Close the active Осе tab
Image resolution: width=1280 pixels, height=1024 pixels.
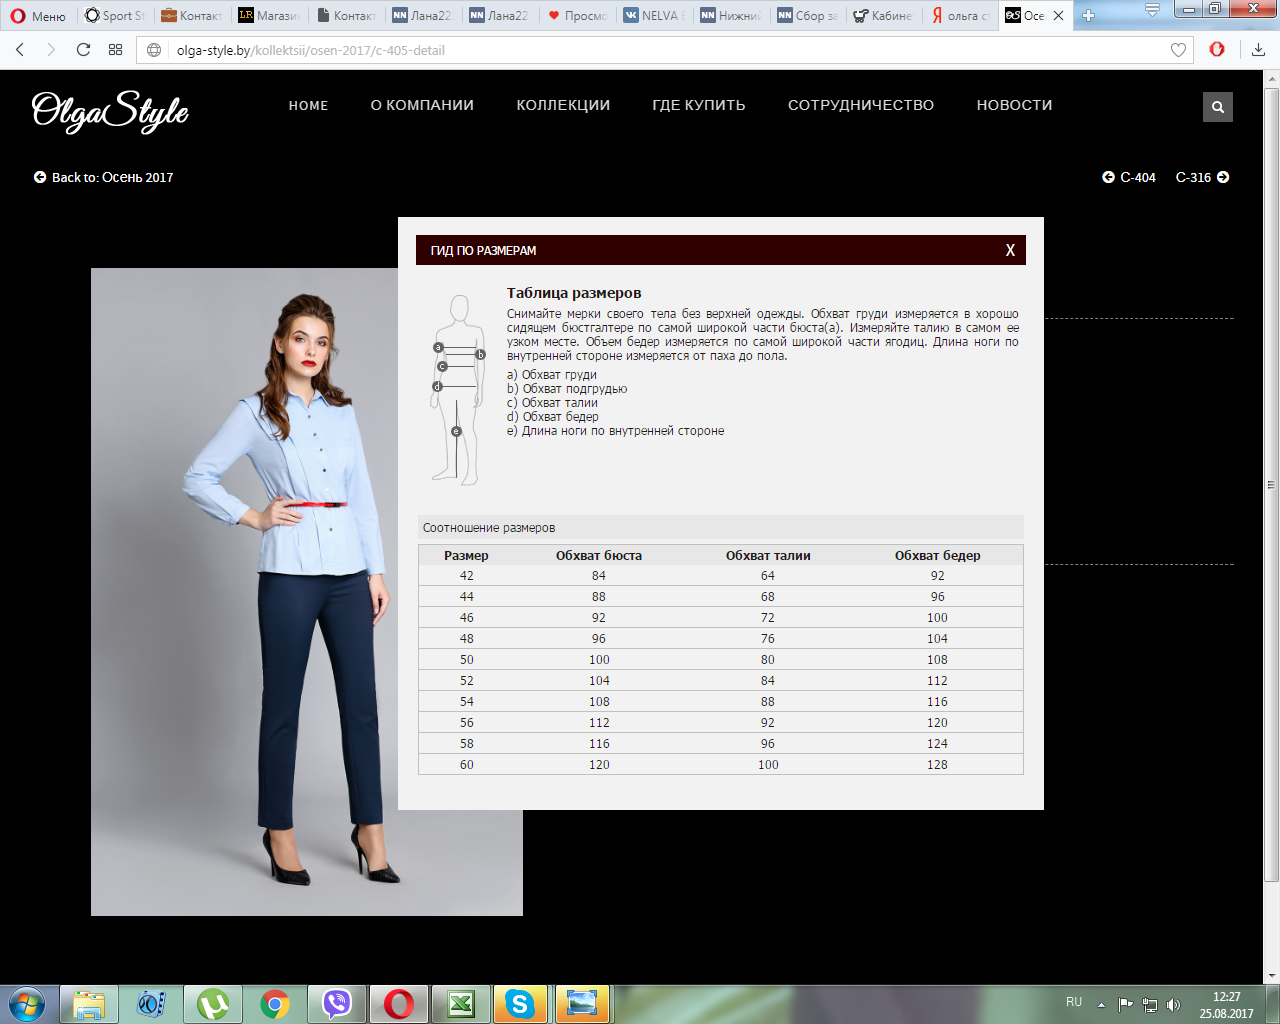tap(1058, 15)
